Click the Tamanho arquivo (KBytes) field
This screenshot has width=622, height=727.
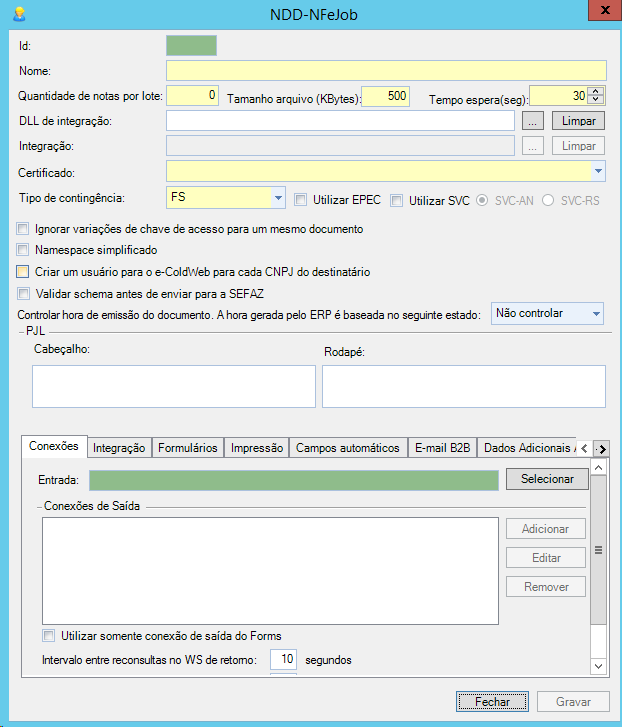pyautogui.click(x=385, y=96)
